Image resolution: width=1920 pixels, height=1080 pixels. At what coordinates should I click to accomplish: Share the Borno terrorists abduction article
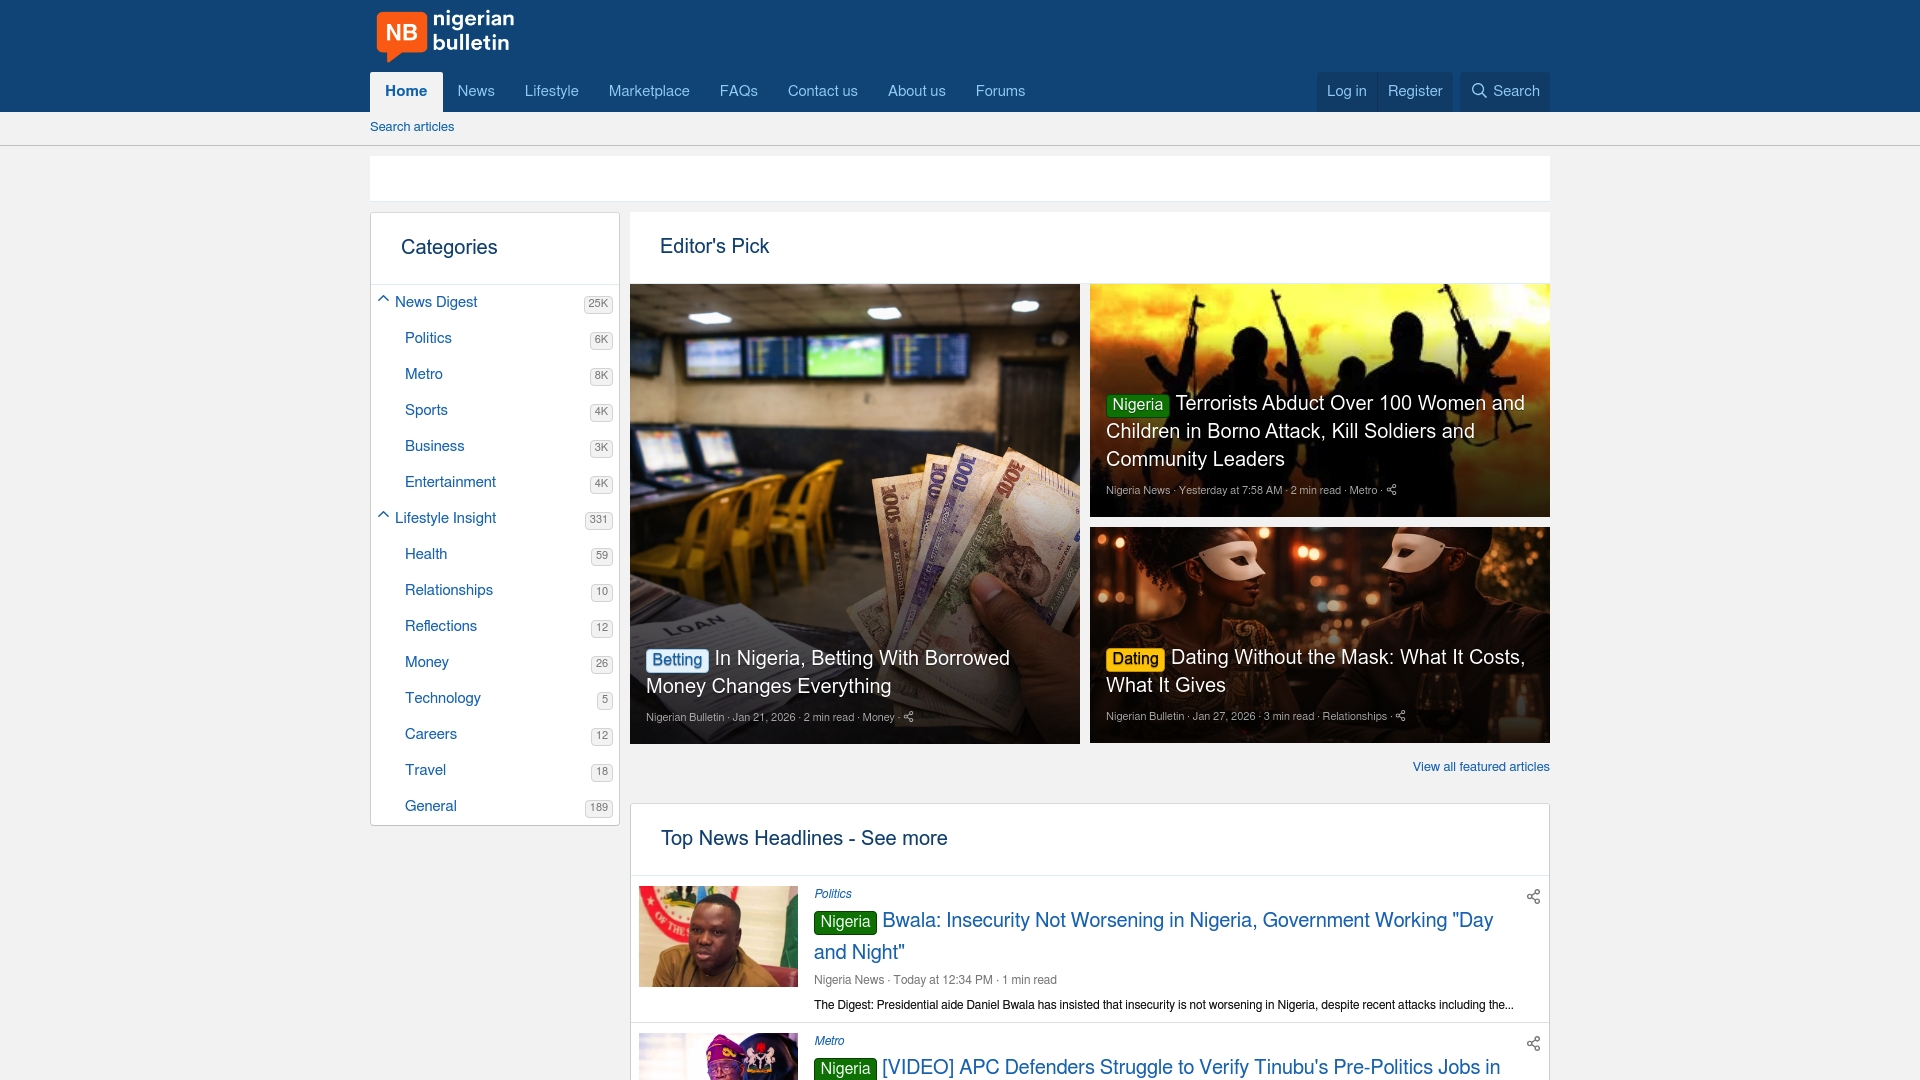1391,490
